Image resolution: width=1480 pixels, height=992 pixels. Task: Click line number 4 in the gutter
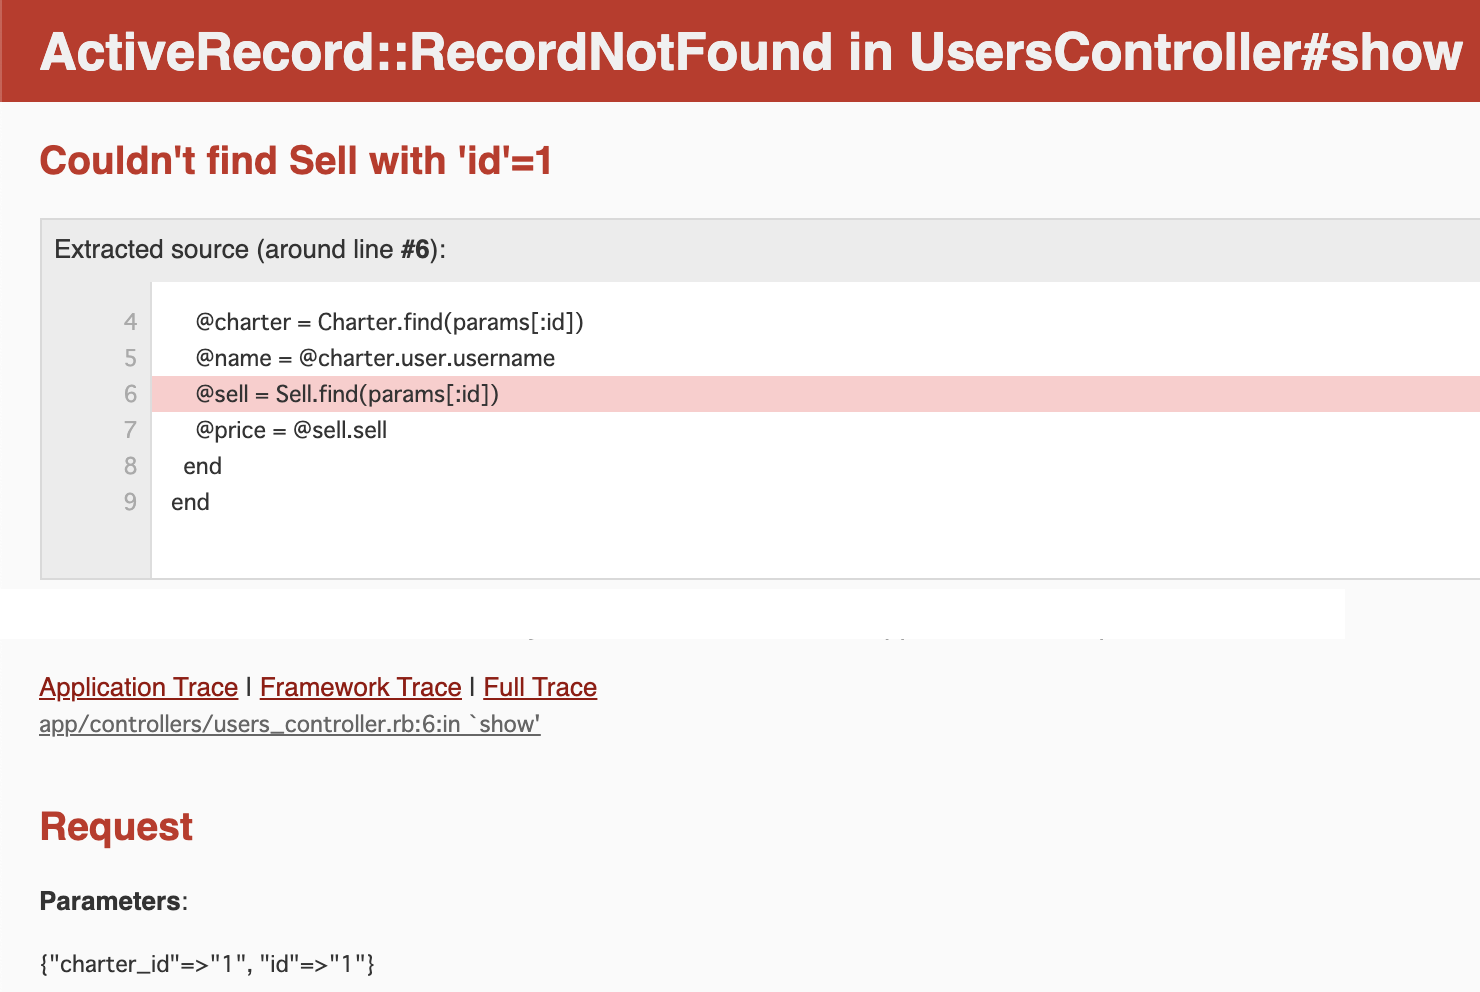point(130,322)
